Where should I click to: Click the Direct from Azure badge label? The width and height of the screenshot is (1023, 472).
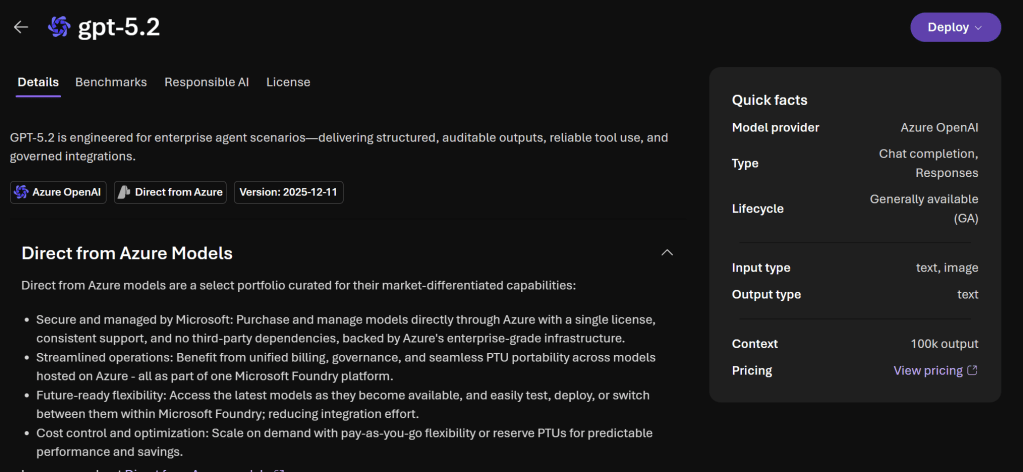pyautogui.click(x=179, y=192)
